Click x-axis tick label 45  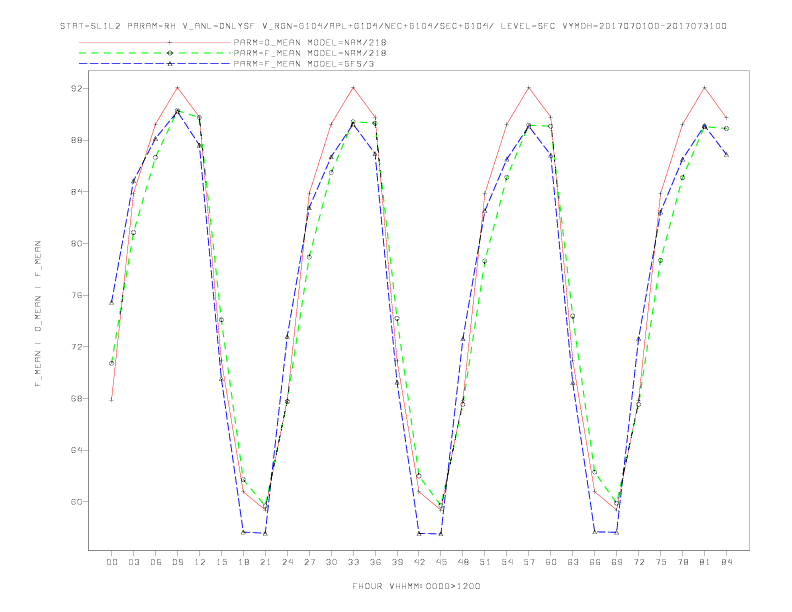441,562
